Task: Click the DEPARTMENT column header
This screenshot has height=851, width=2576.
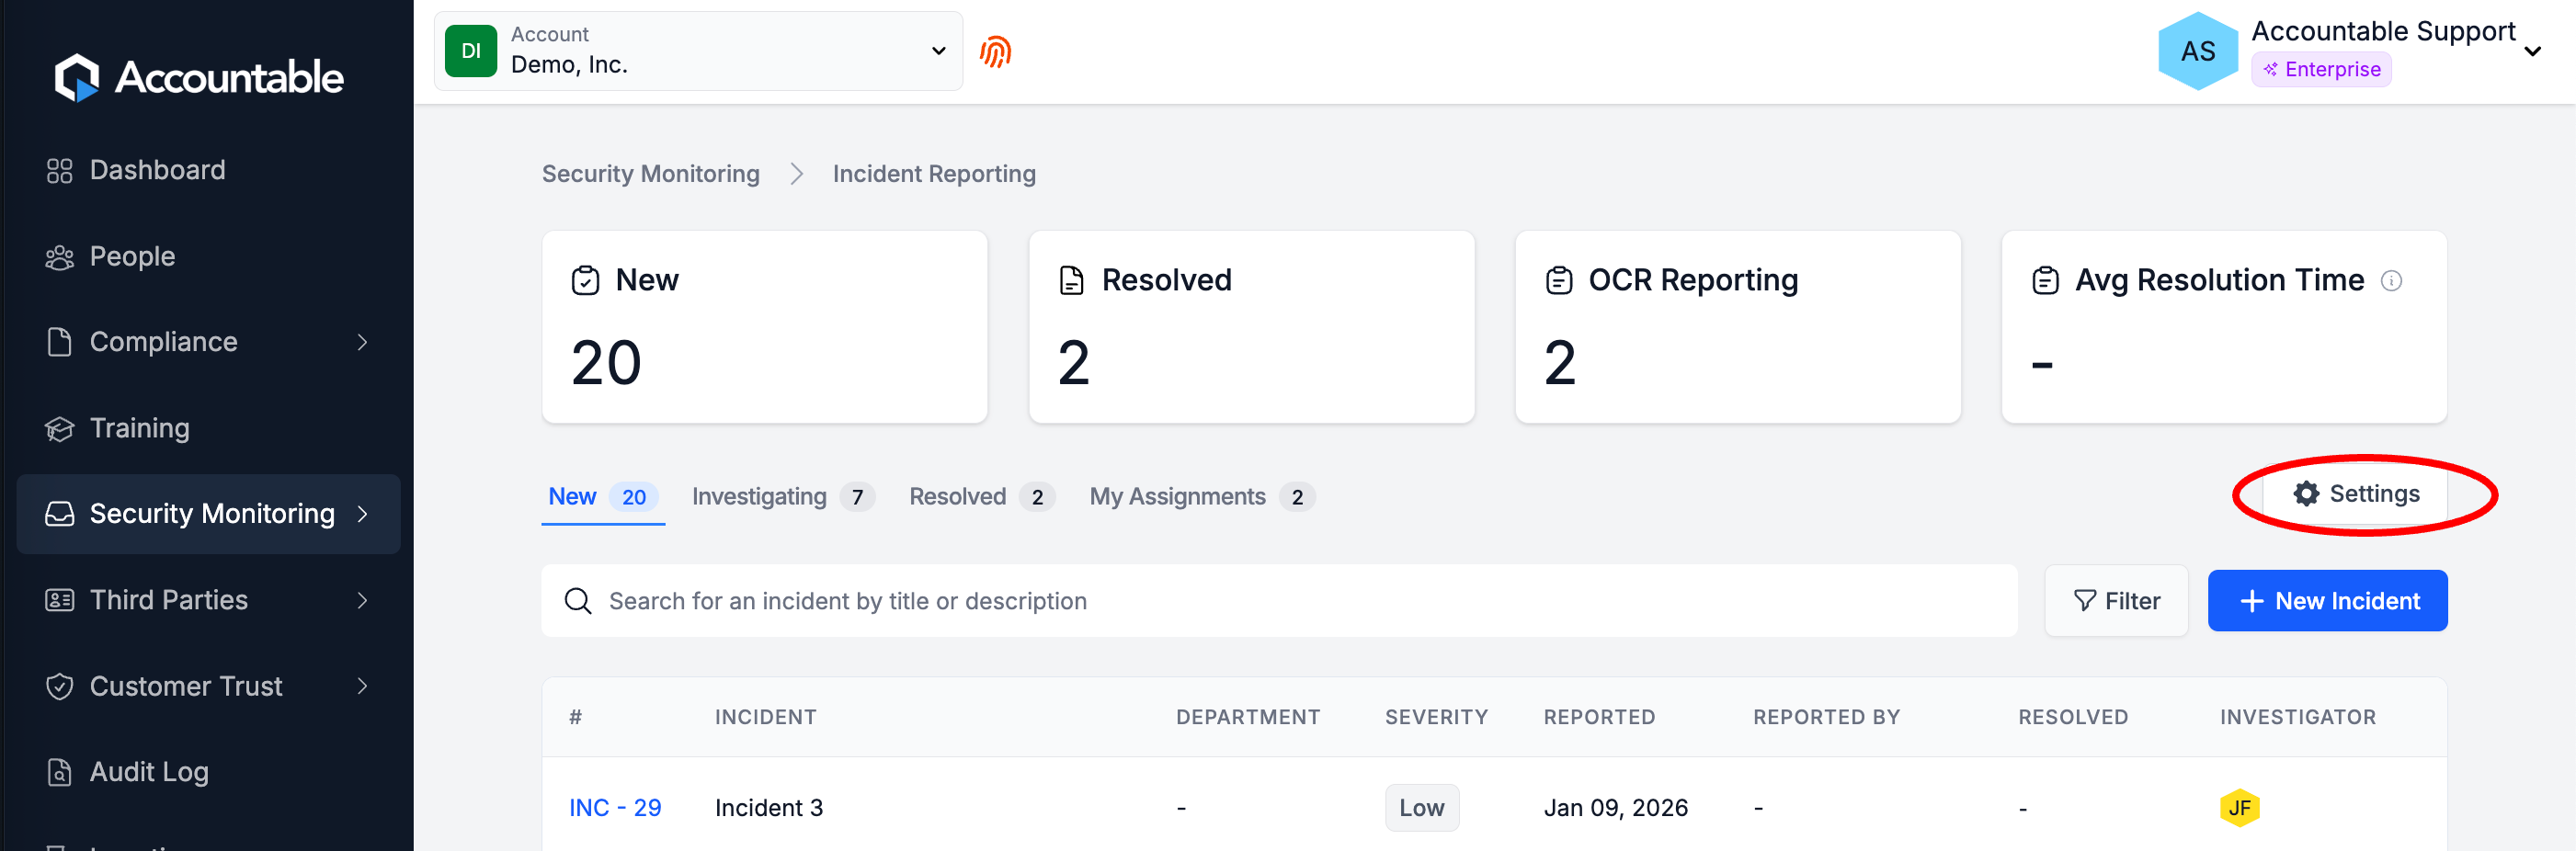Action: pyautogui.click(x=1248, y=718)
